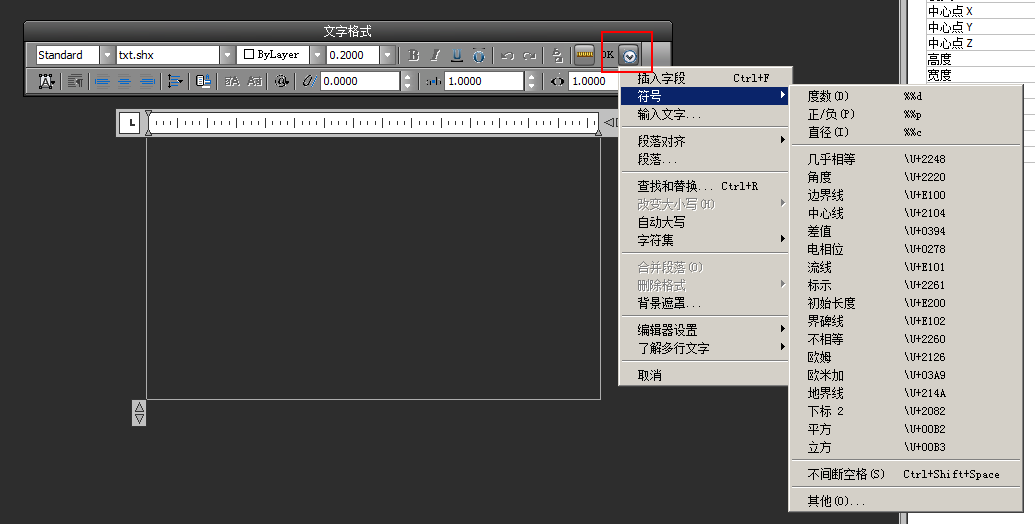Insert 度数 (%%d) symbol
Screen dimensions: 1035x524
(x=906, y=96)
